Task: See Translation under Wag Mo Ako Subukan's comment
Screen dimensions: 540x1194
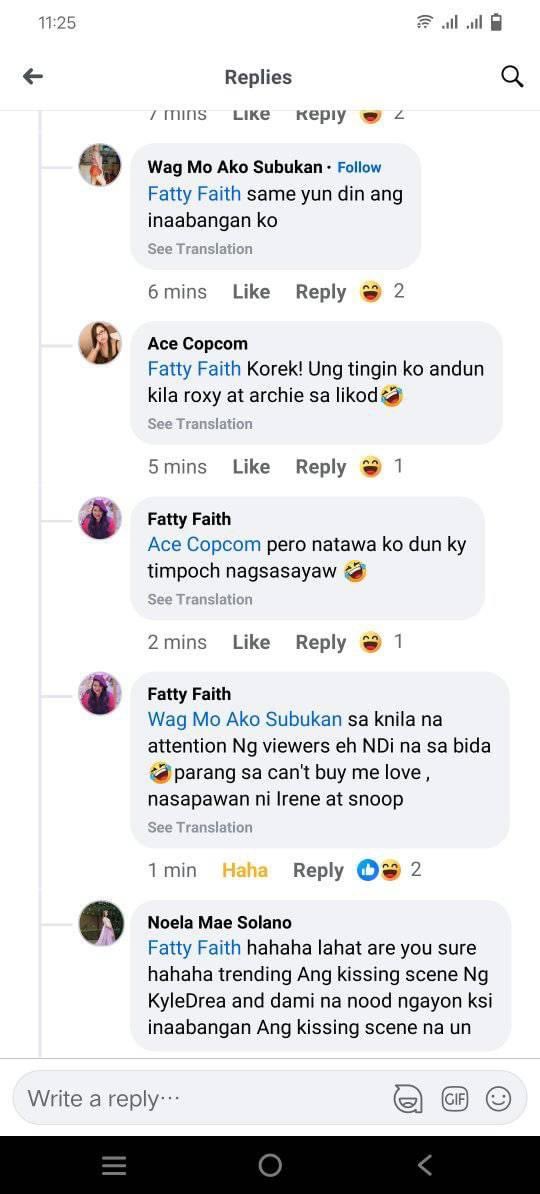Action: [200, 249]
